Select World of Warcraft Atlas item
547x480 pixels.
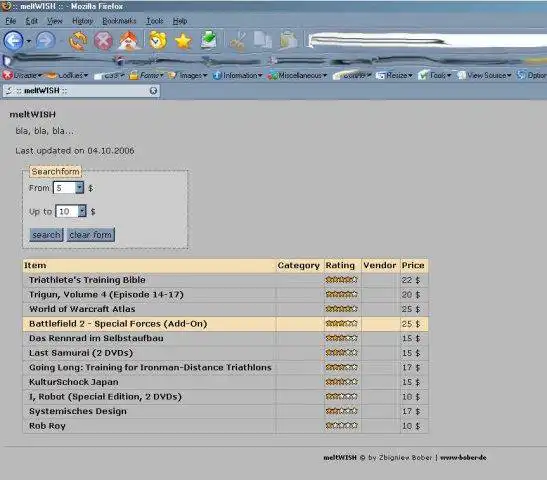(x=82, y=309)
